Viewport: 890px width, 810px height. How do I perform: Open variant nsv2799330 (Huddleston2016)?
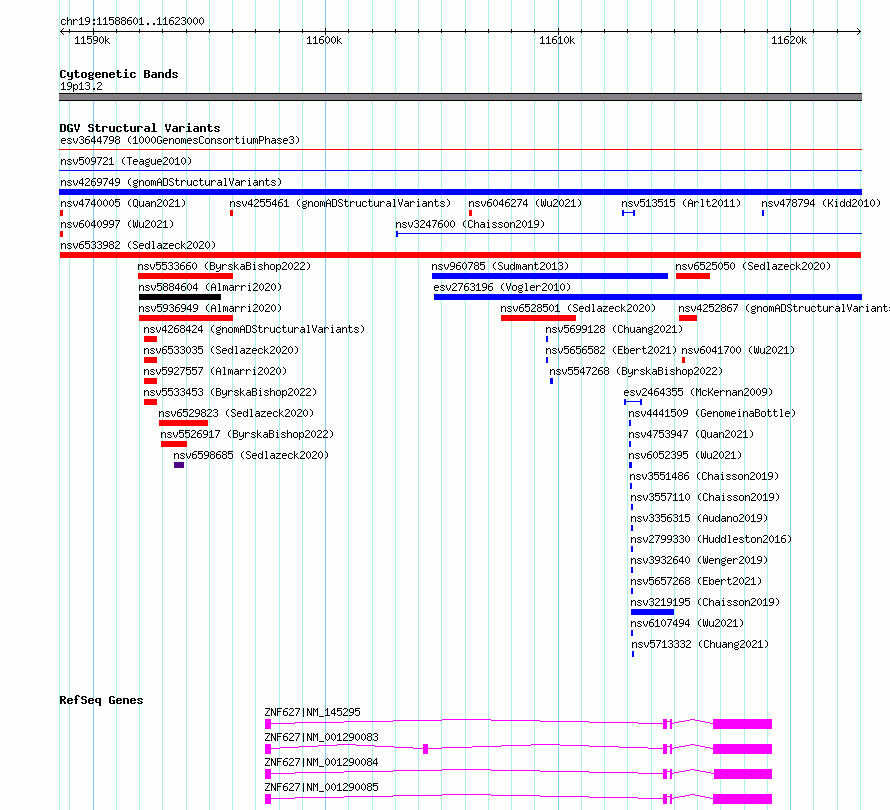[711, 539]
